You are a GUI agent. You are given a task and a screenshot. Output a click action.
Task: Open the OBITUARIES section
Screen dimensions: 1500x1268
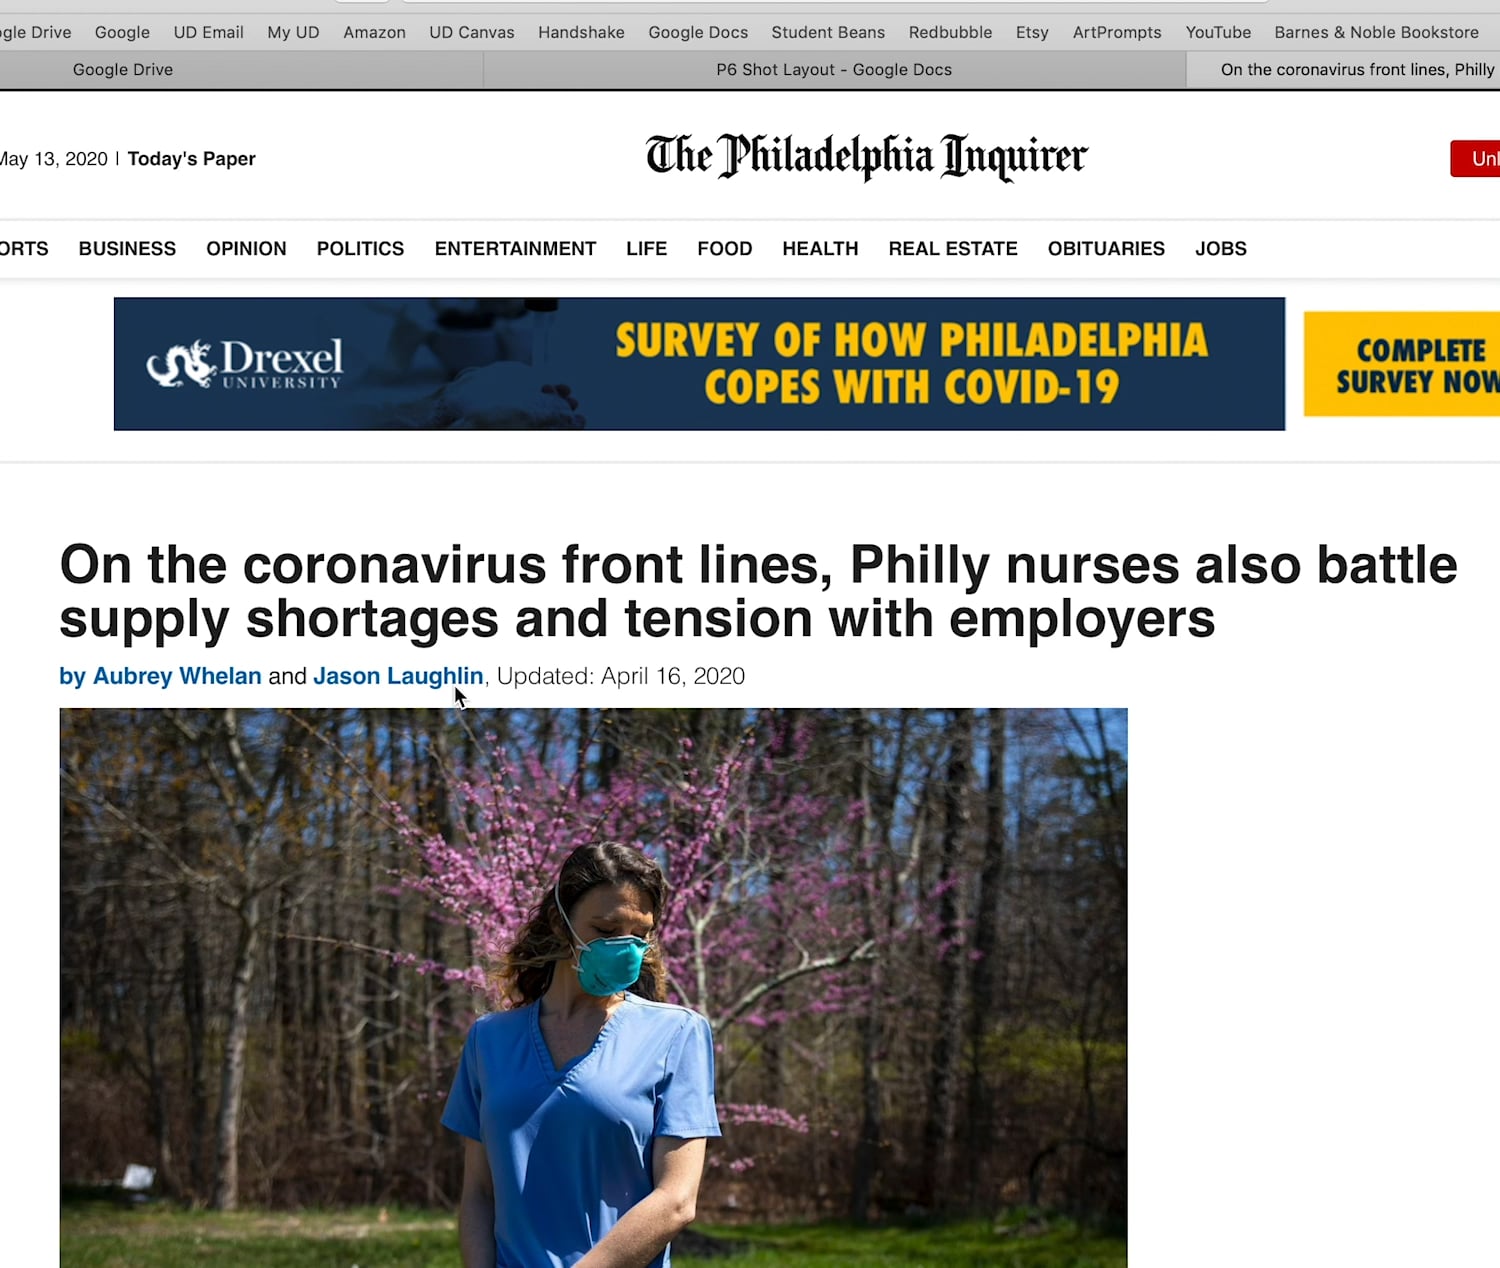tap(1106, 248)
